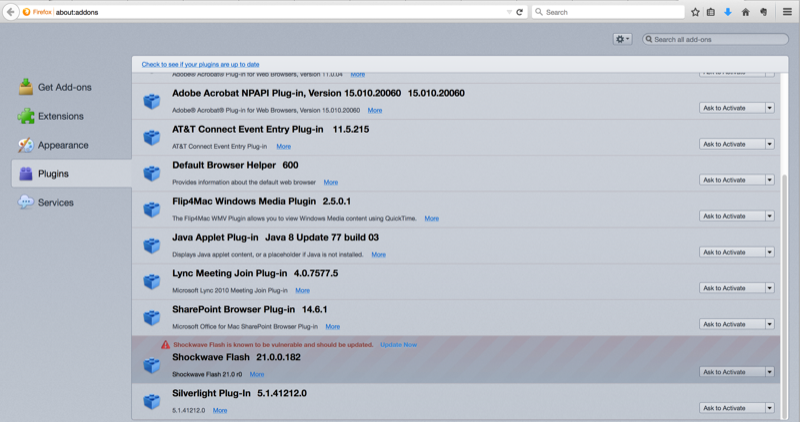Screen dimensions: 800x422
Task: Click the Firefox identity icon in address bar
Action: (x=27, y=12)
